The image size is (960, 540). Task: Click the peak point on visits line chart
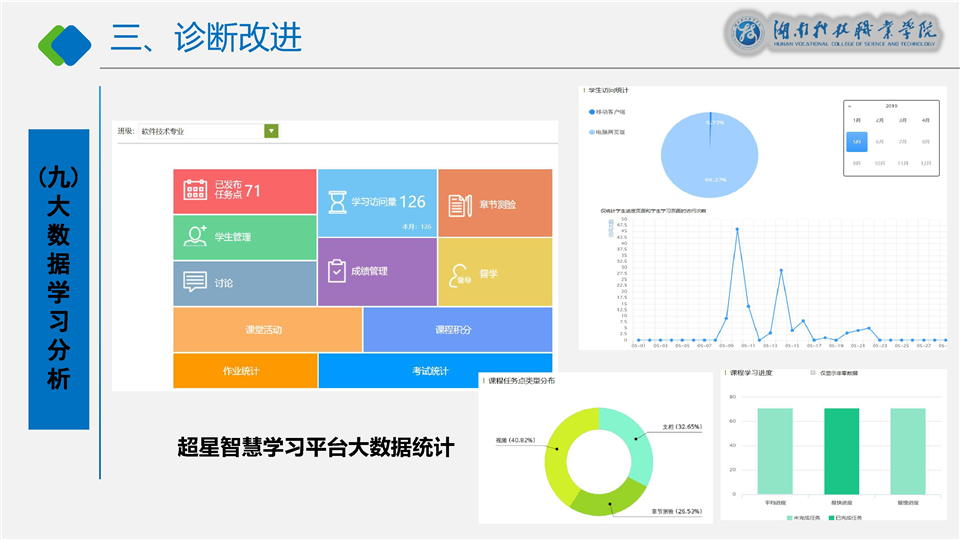click(x=737, y=229)
